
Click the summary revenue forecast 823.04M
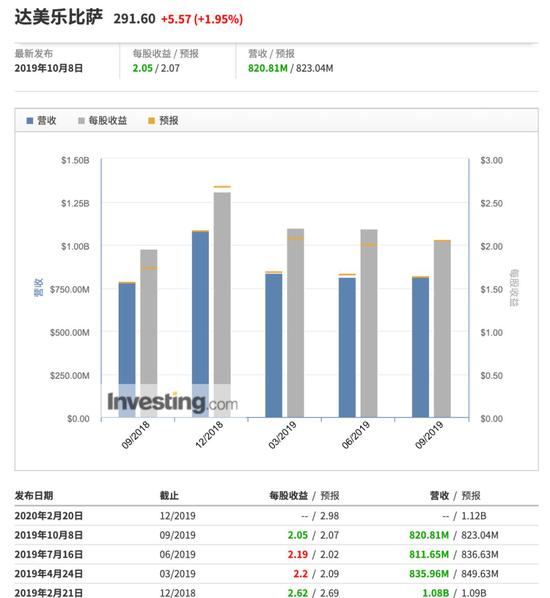pyautogui.click(x=315, y=68)
